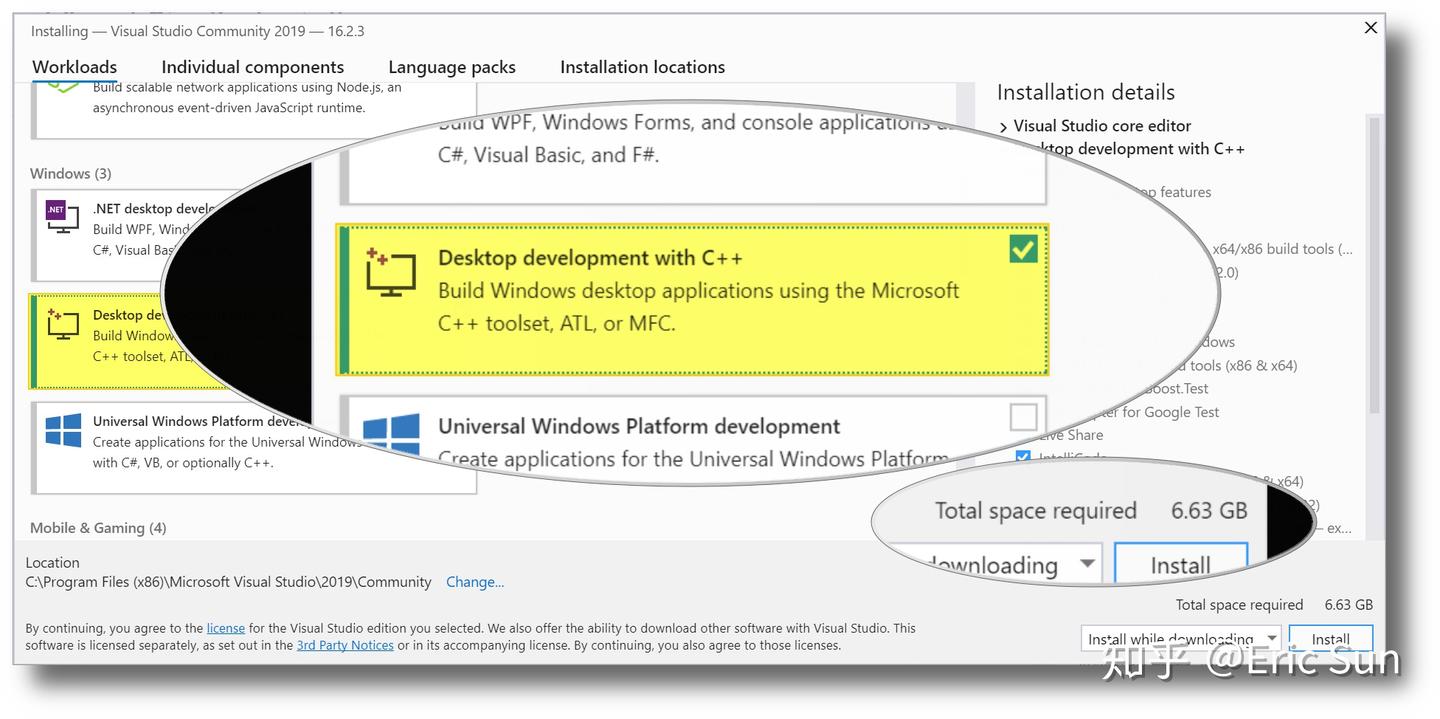1440x719 pixels.
Task: Switch to the Individual components tab
Action: [253, 66]
